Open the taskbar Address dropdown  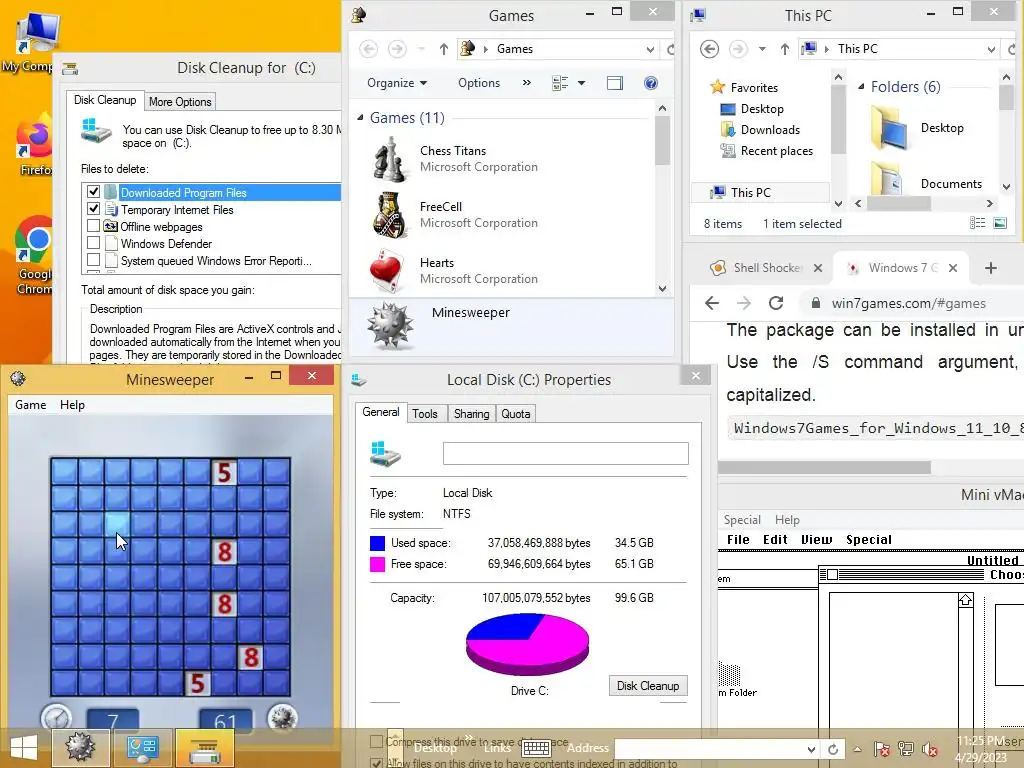click(811, 749)
